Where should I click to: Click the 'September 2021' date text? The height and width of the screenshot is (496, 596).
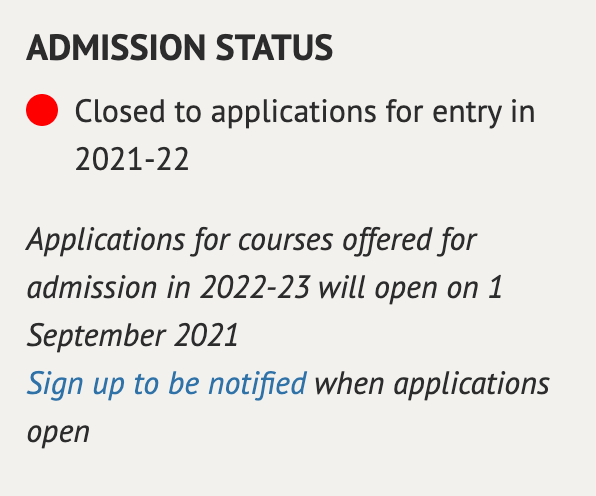(x=133, y=336)
